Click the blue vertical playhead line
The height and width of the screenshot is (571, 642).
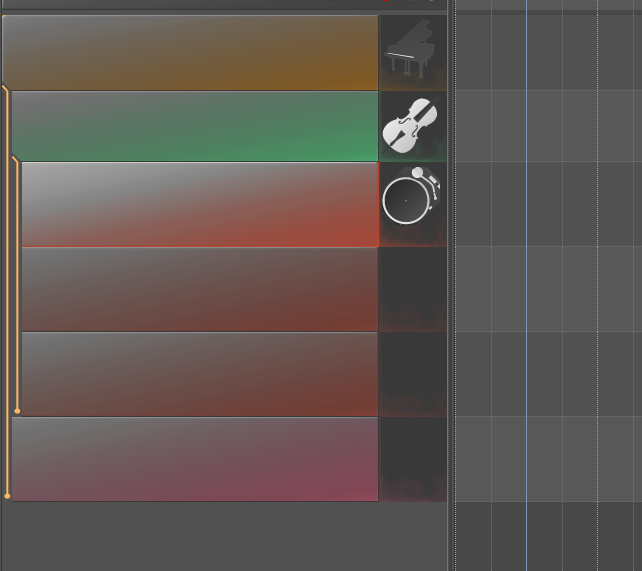[527, 285]
